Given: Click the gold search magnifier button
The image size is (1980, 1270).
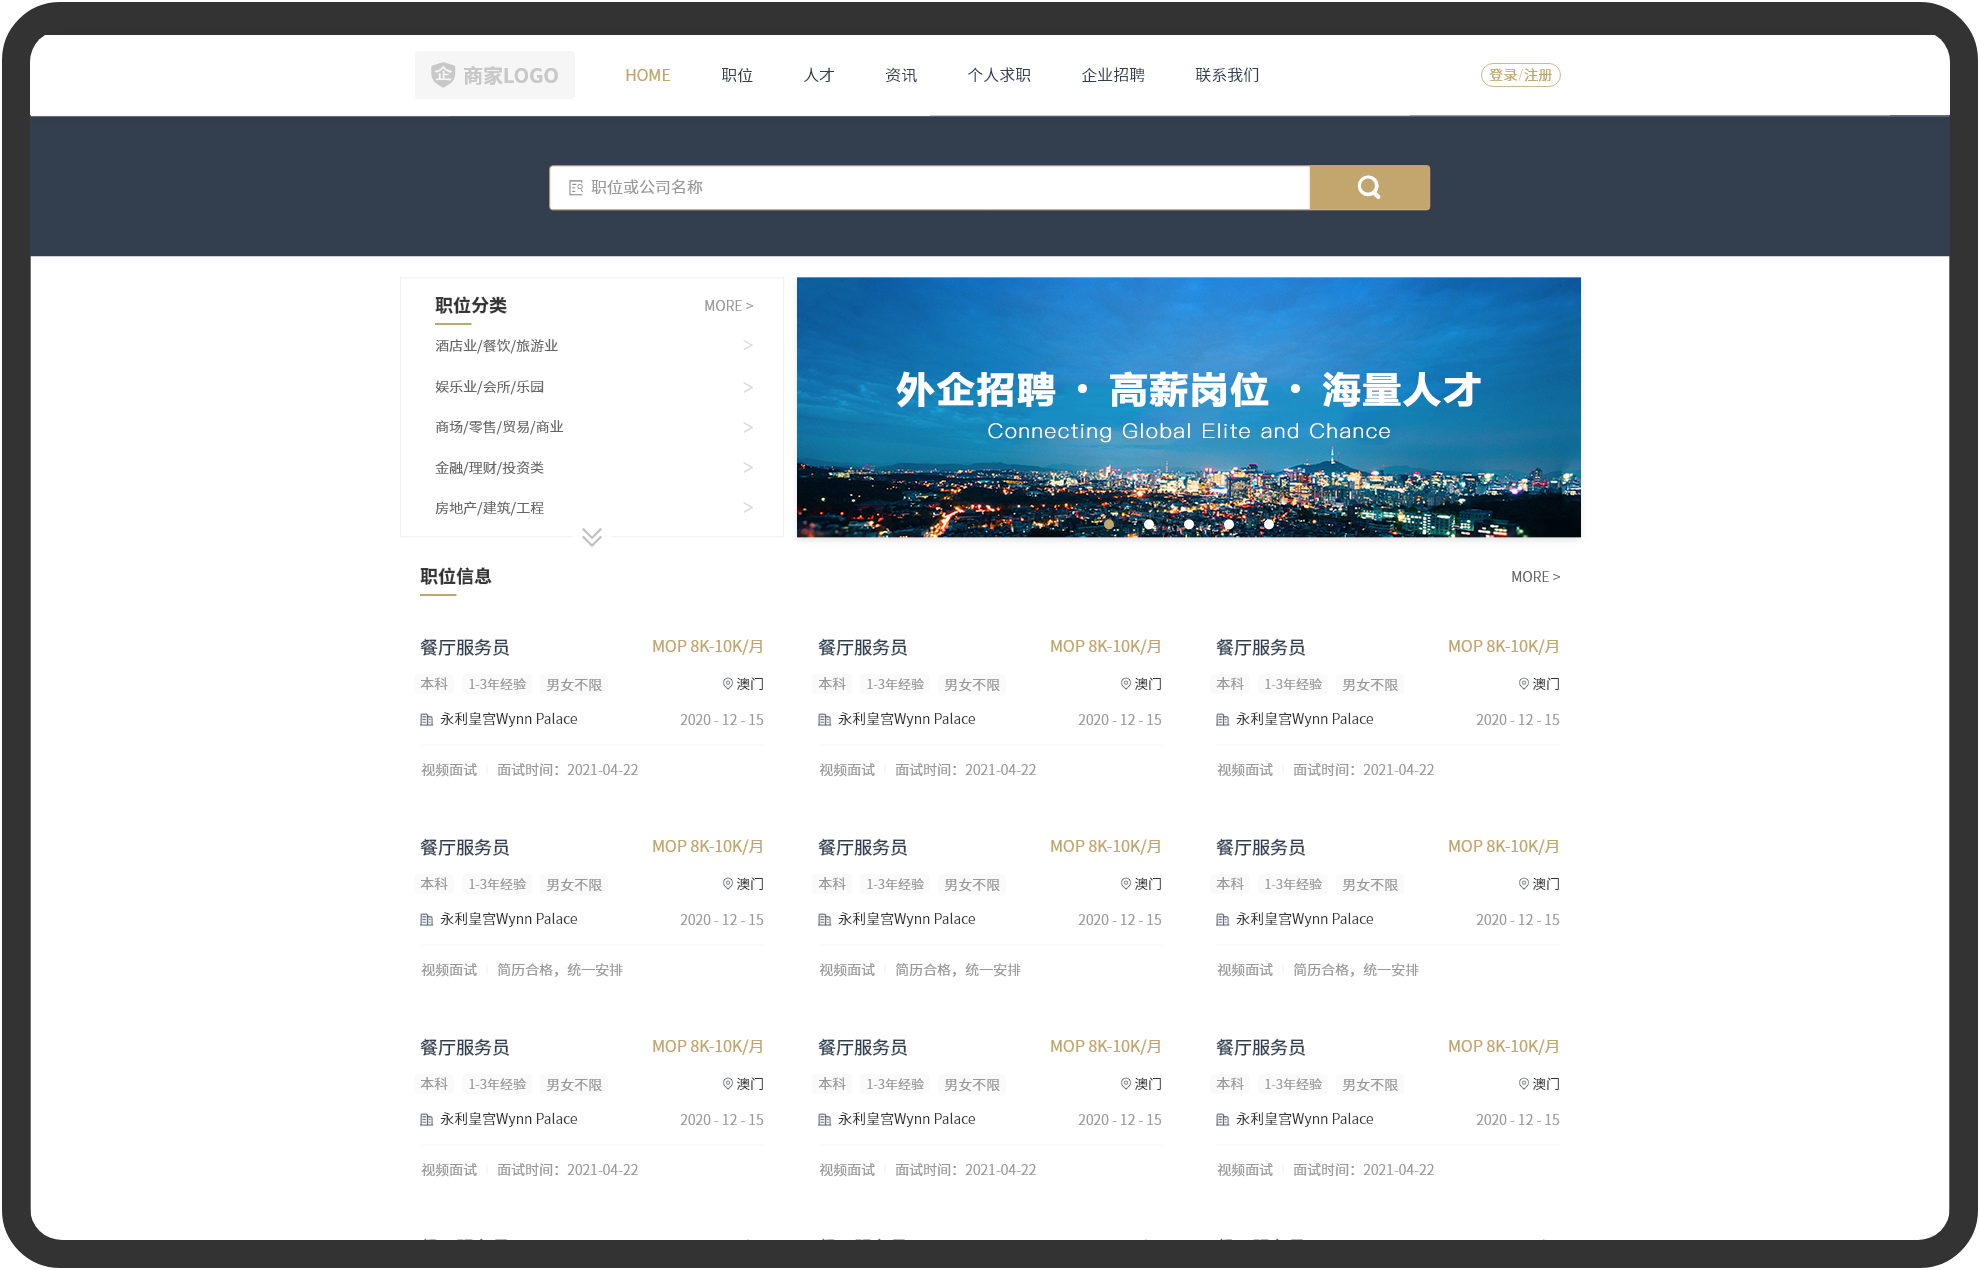Looking at the screenshot, I should (x=1368, y=187).
